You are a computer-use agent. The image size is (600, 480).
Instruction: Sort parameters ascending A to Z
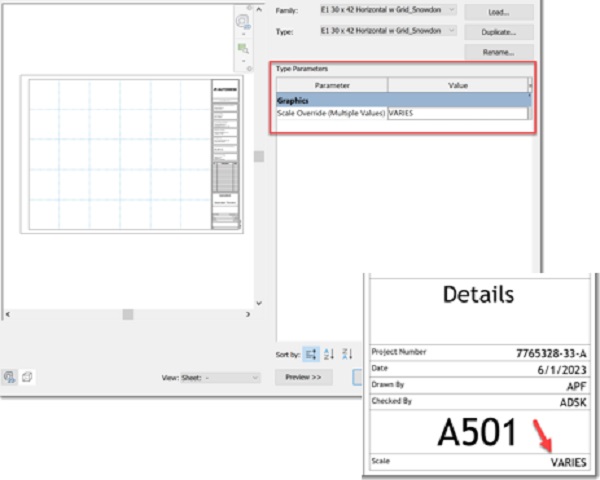pos(329,354)
